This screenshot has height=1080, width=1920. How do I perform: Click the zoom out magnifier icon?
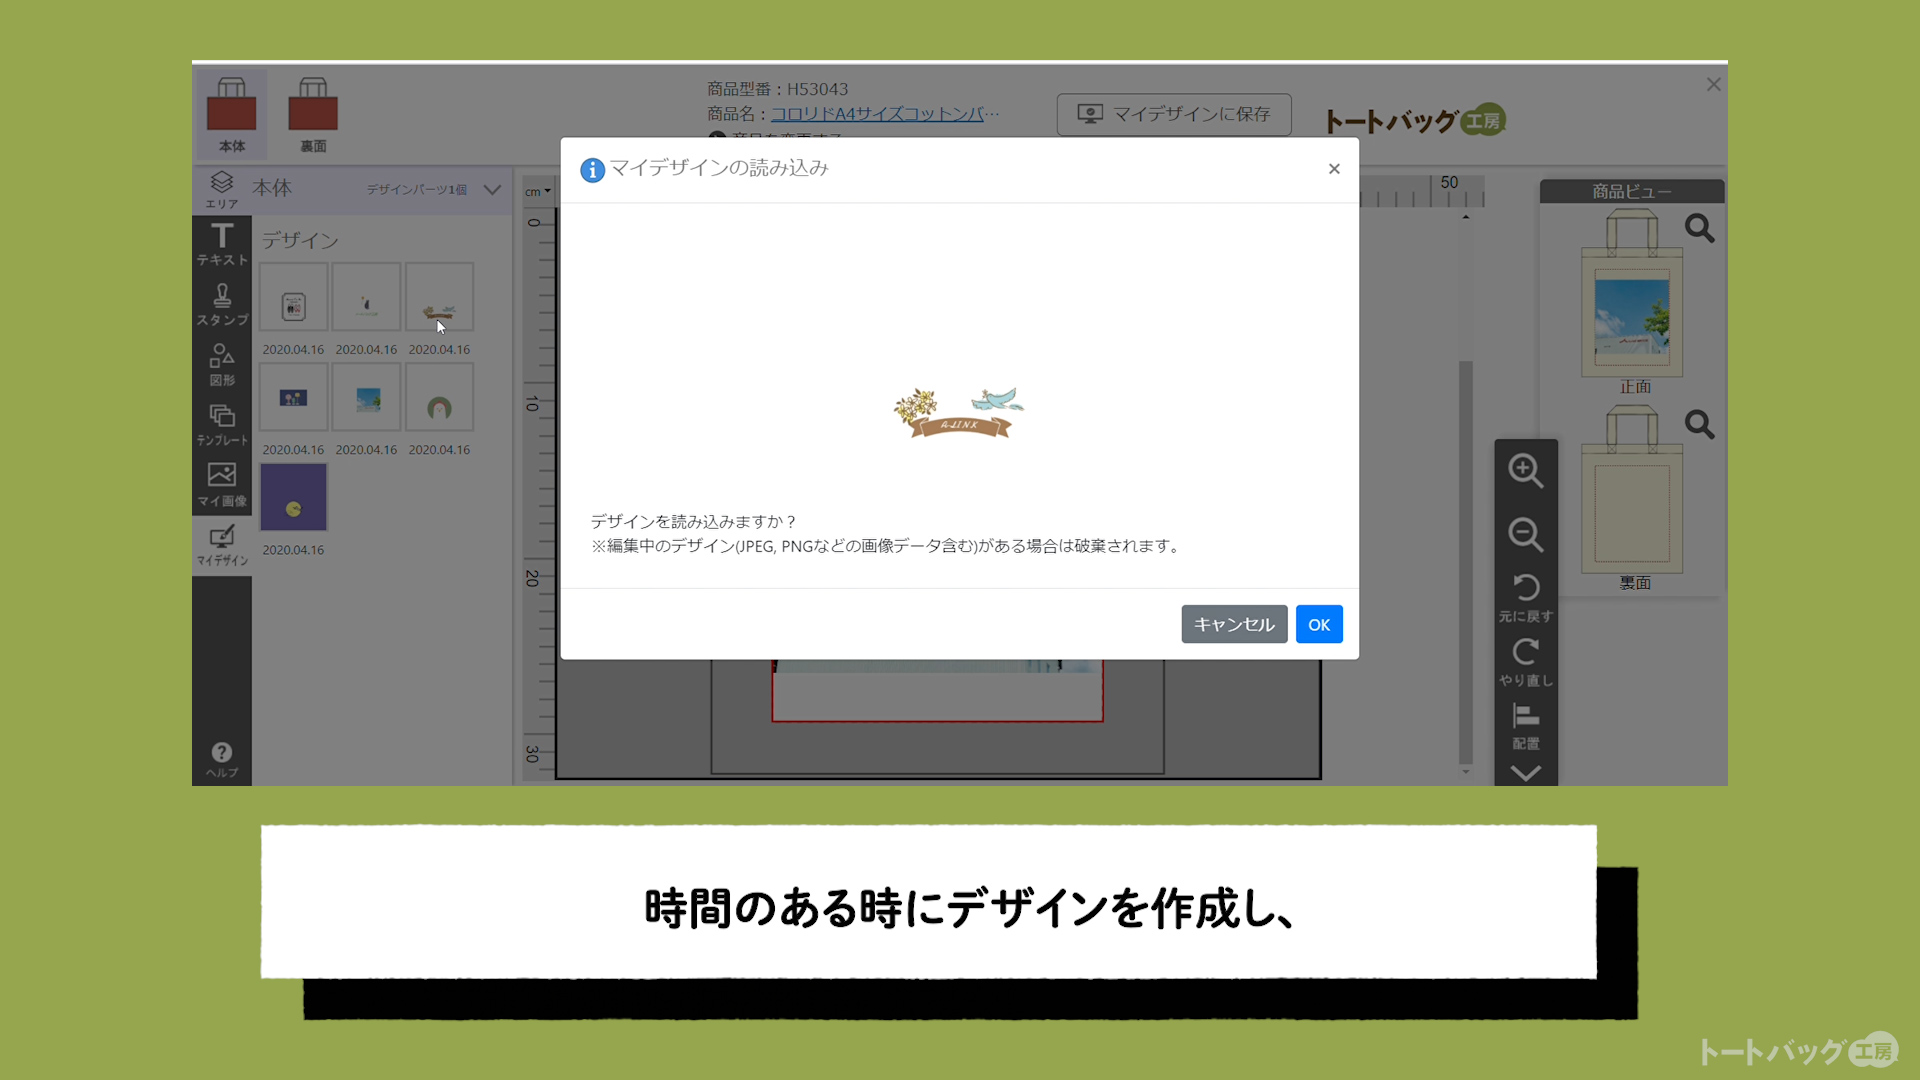pos(1526,534)
